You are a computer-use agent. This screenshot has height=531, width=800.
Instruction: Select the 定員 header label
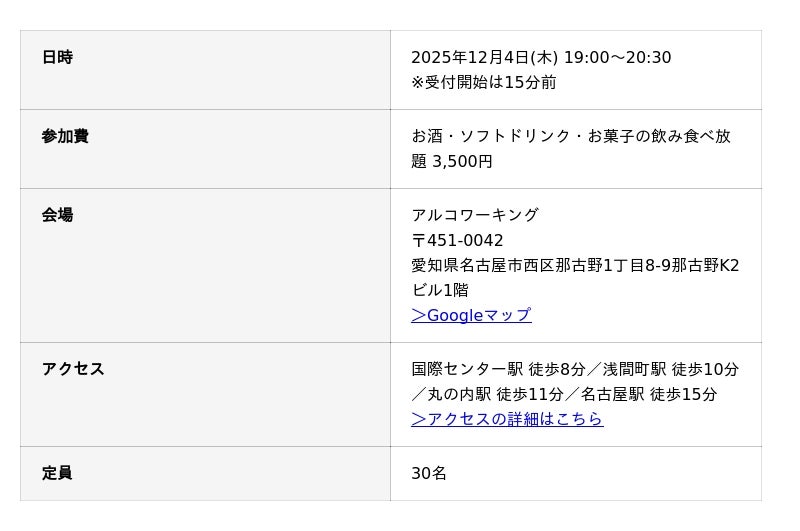[x=57, y=474]
